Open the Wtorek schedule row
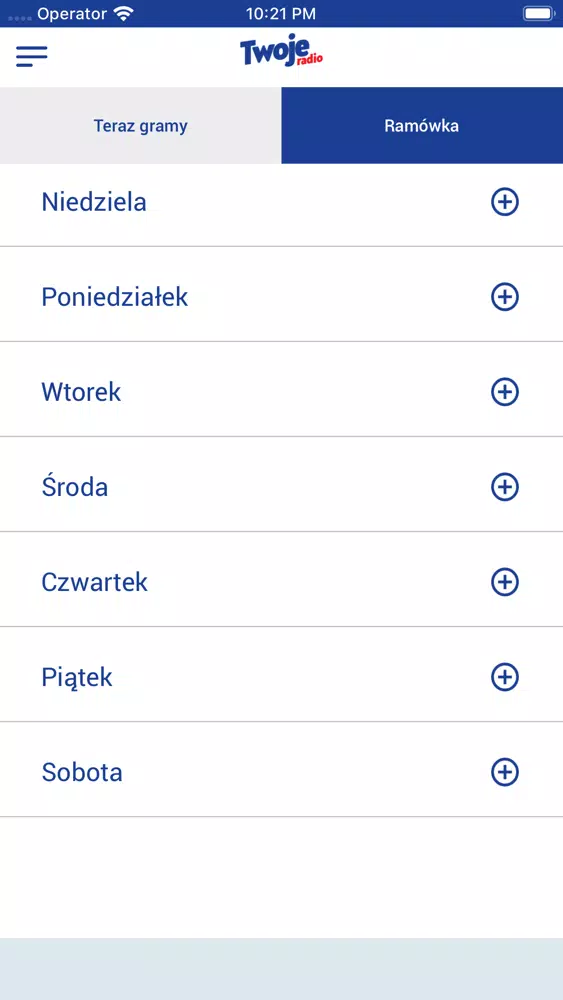 [281, 389]
